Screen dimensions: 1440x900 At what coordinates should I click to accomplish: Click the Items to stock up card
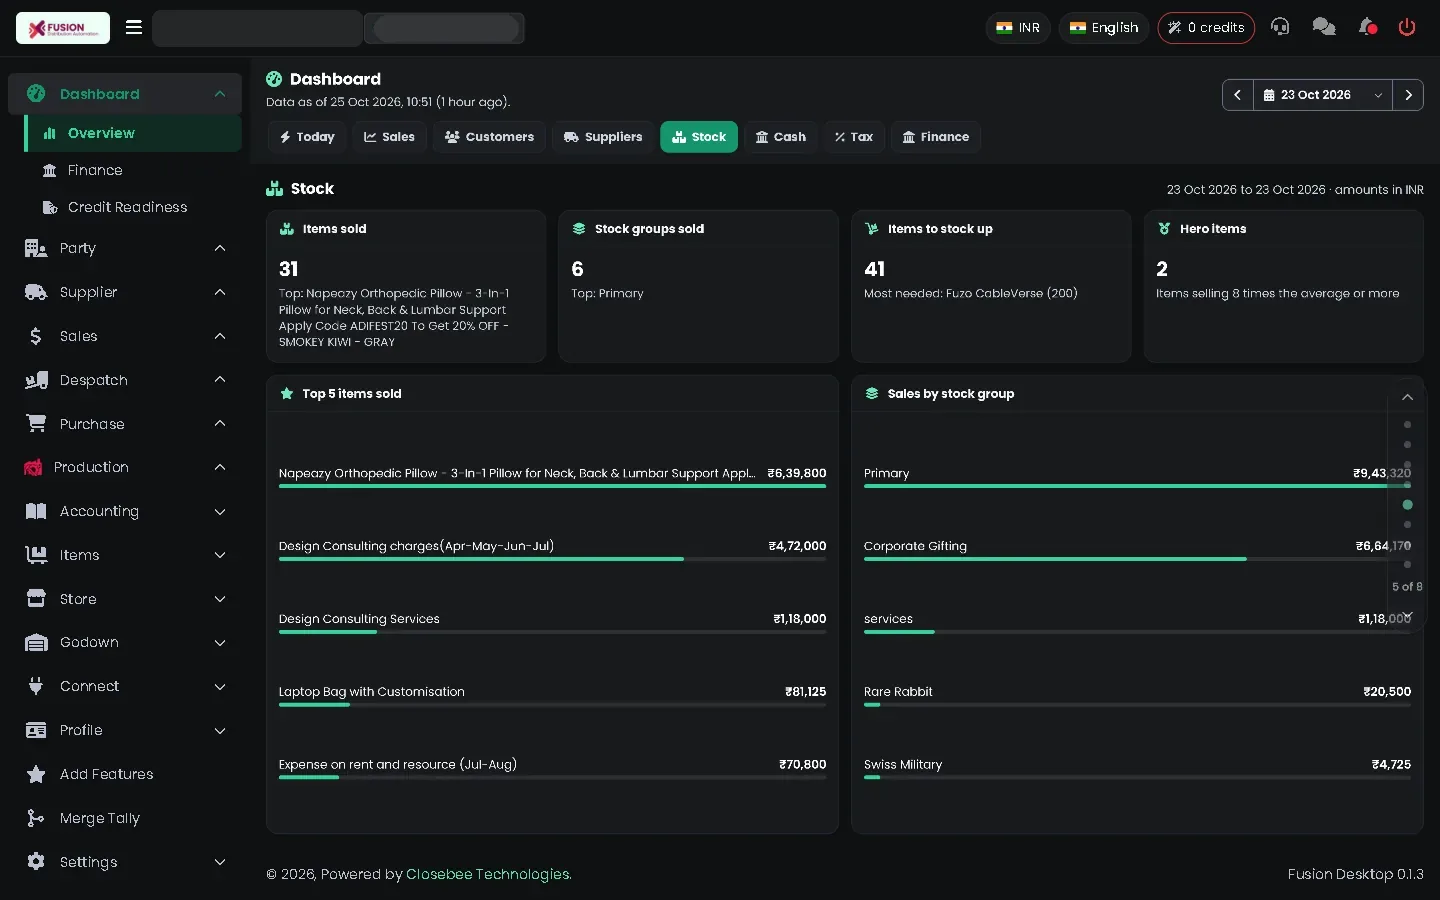pos(991,286)
